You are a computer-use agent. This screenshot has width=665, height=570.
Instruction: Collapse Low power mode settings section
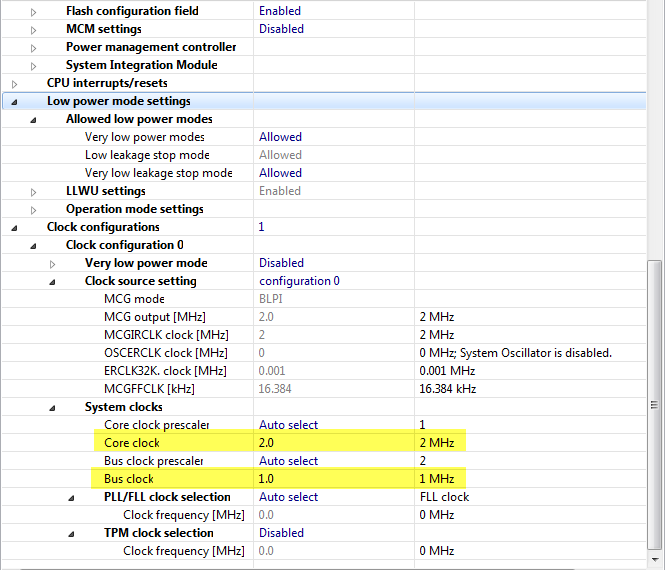pyautogui.click(x=15, y=101)
